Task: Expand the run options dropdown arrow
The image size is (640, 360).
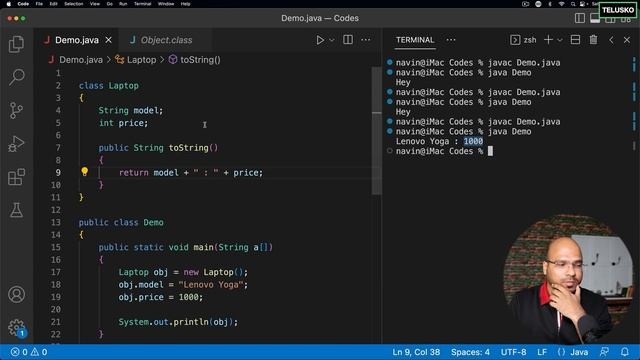Action: [x=331, y=40]
